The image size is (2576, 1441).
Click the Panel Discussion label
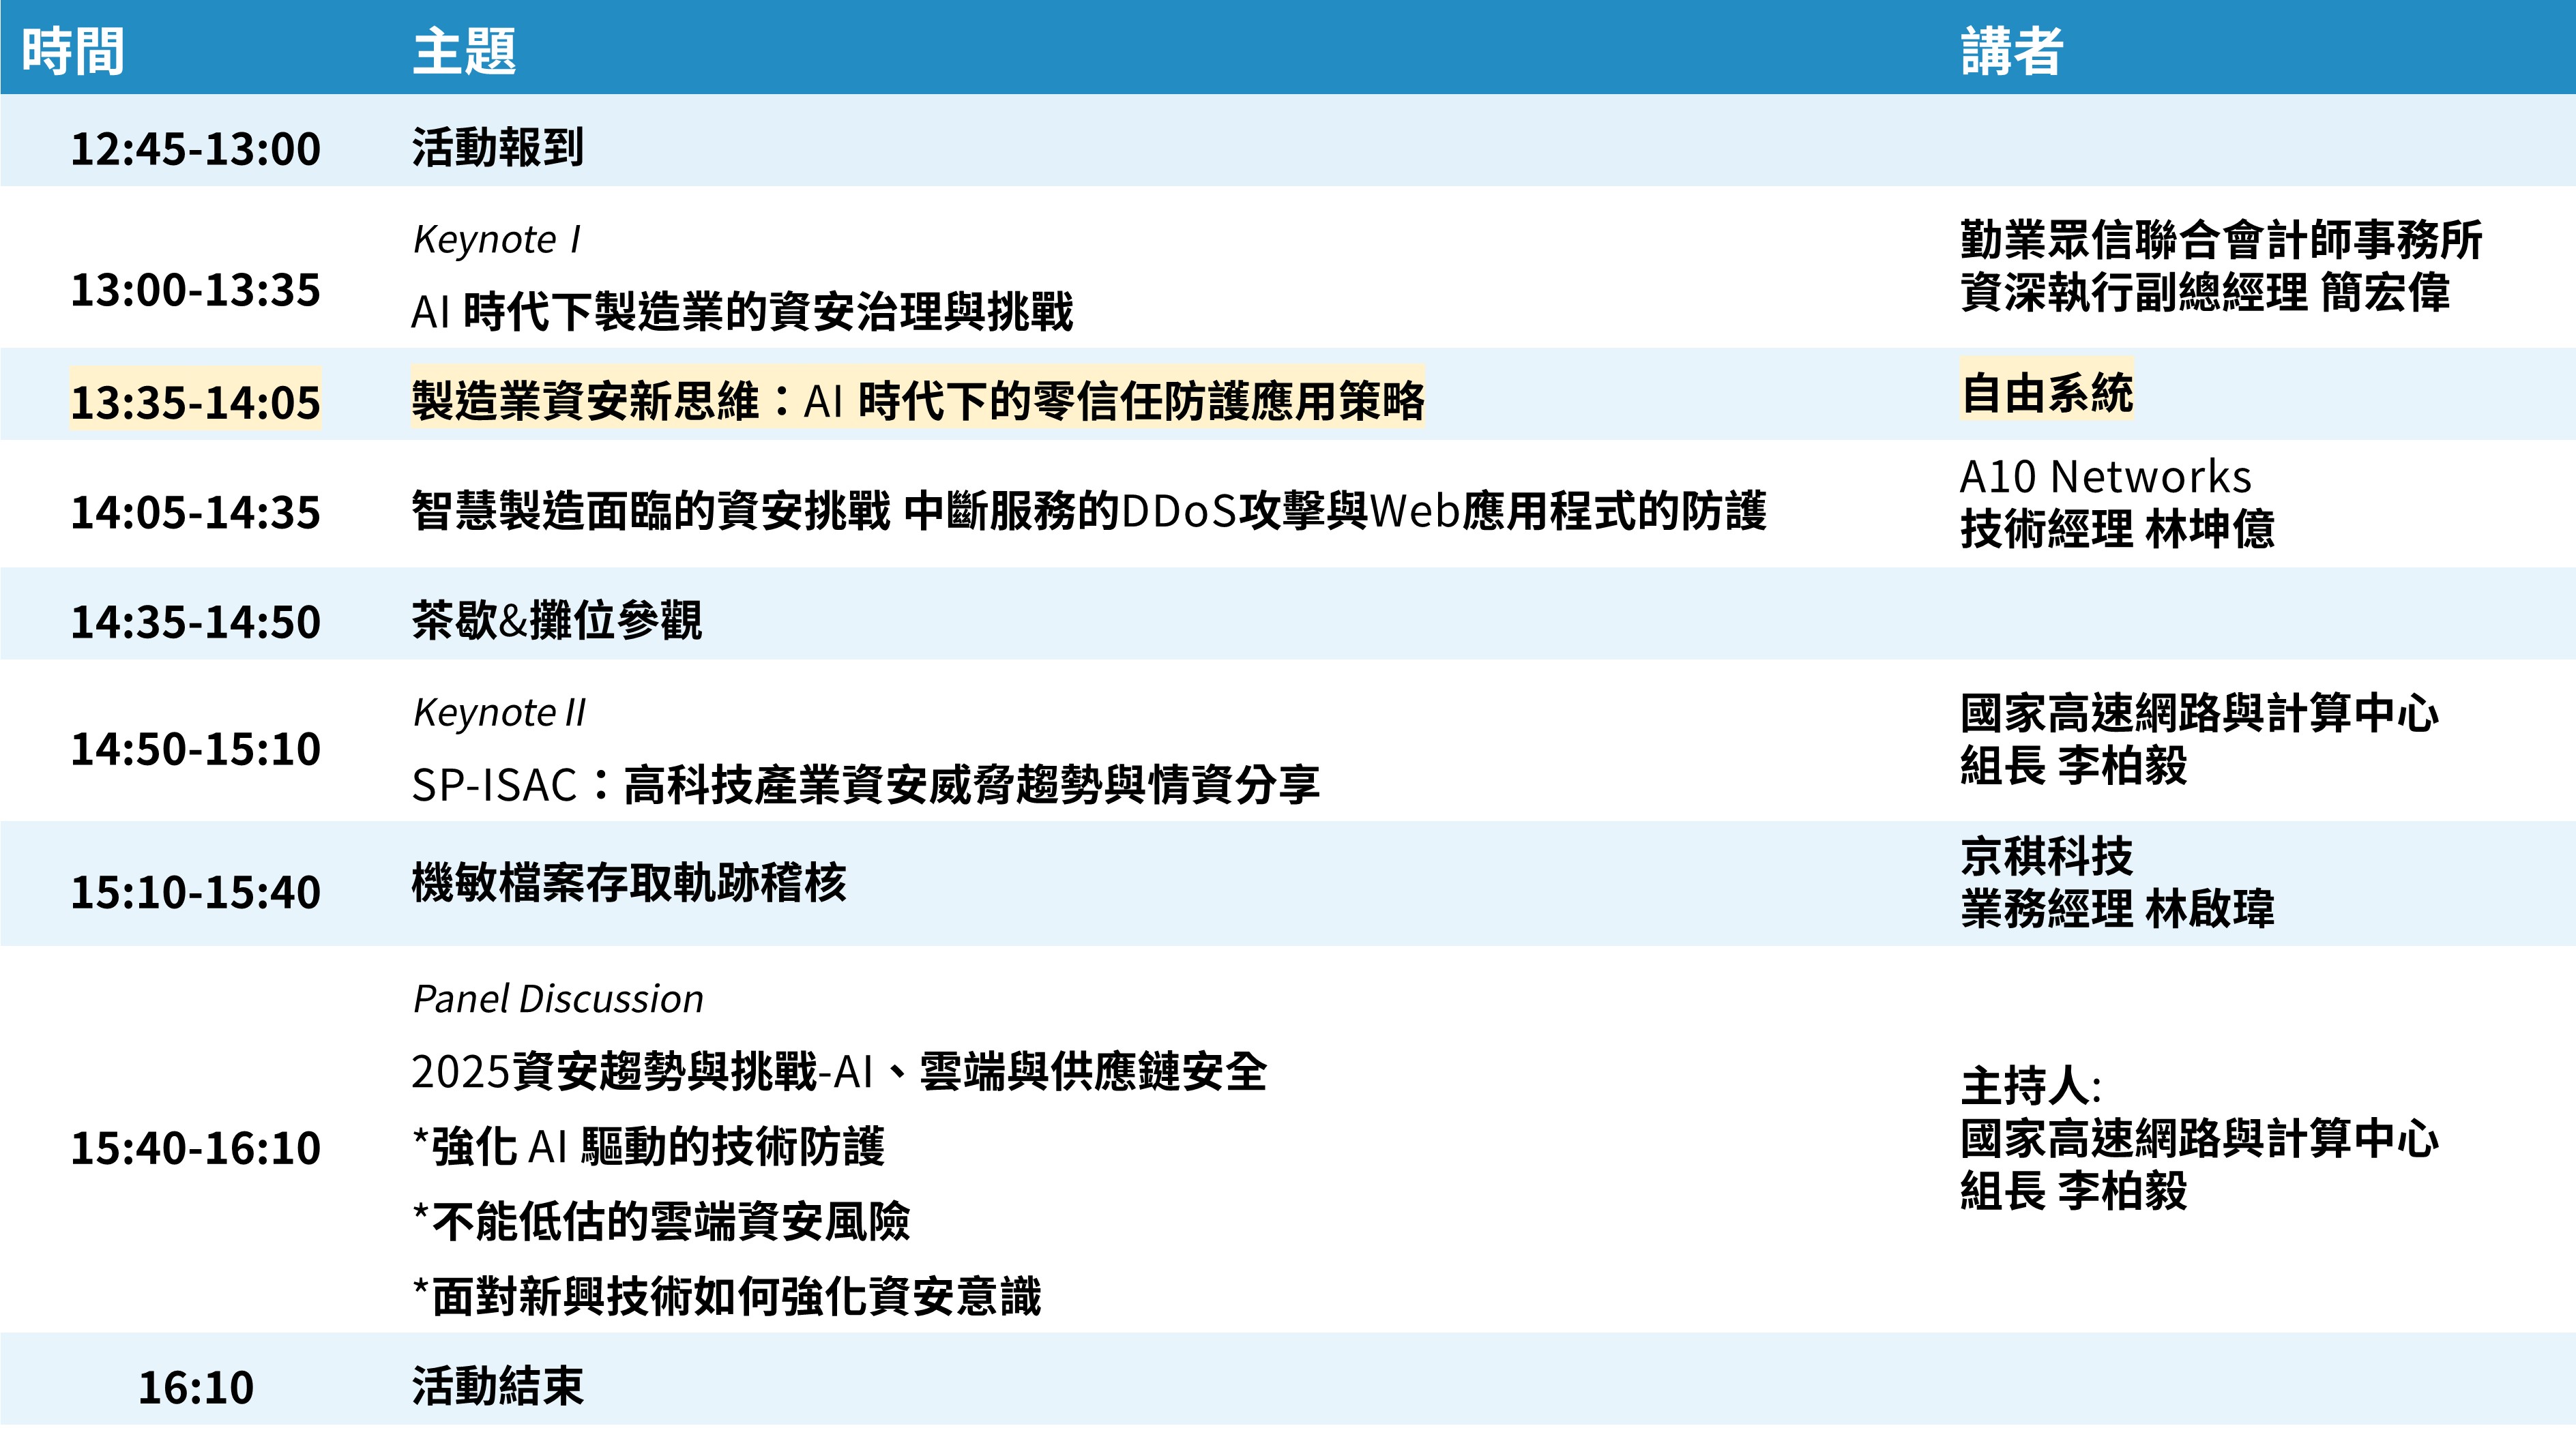point(558,999)
